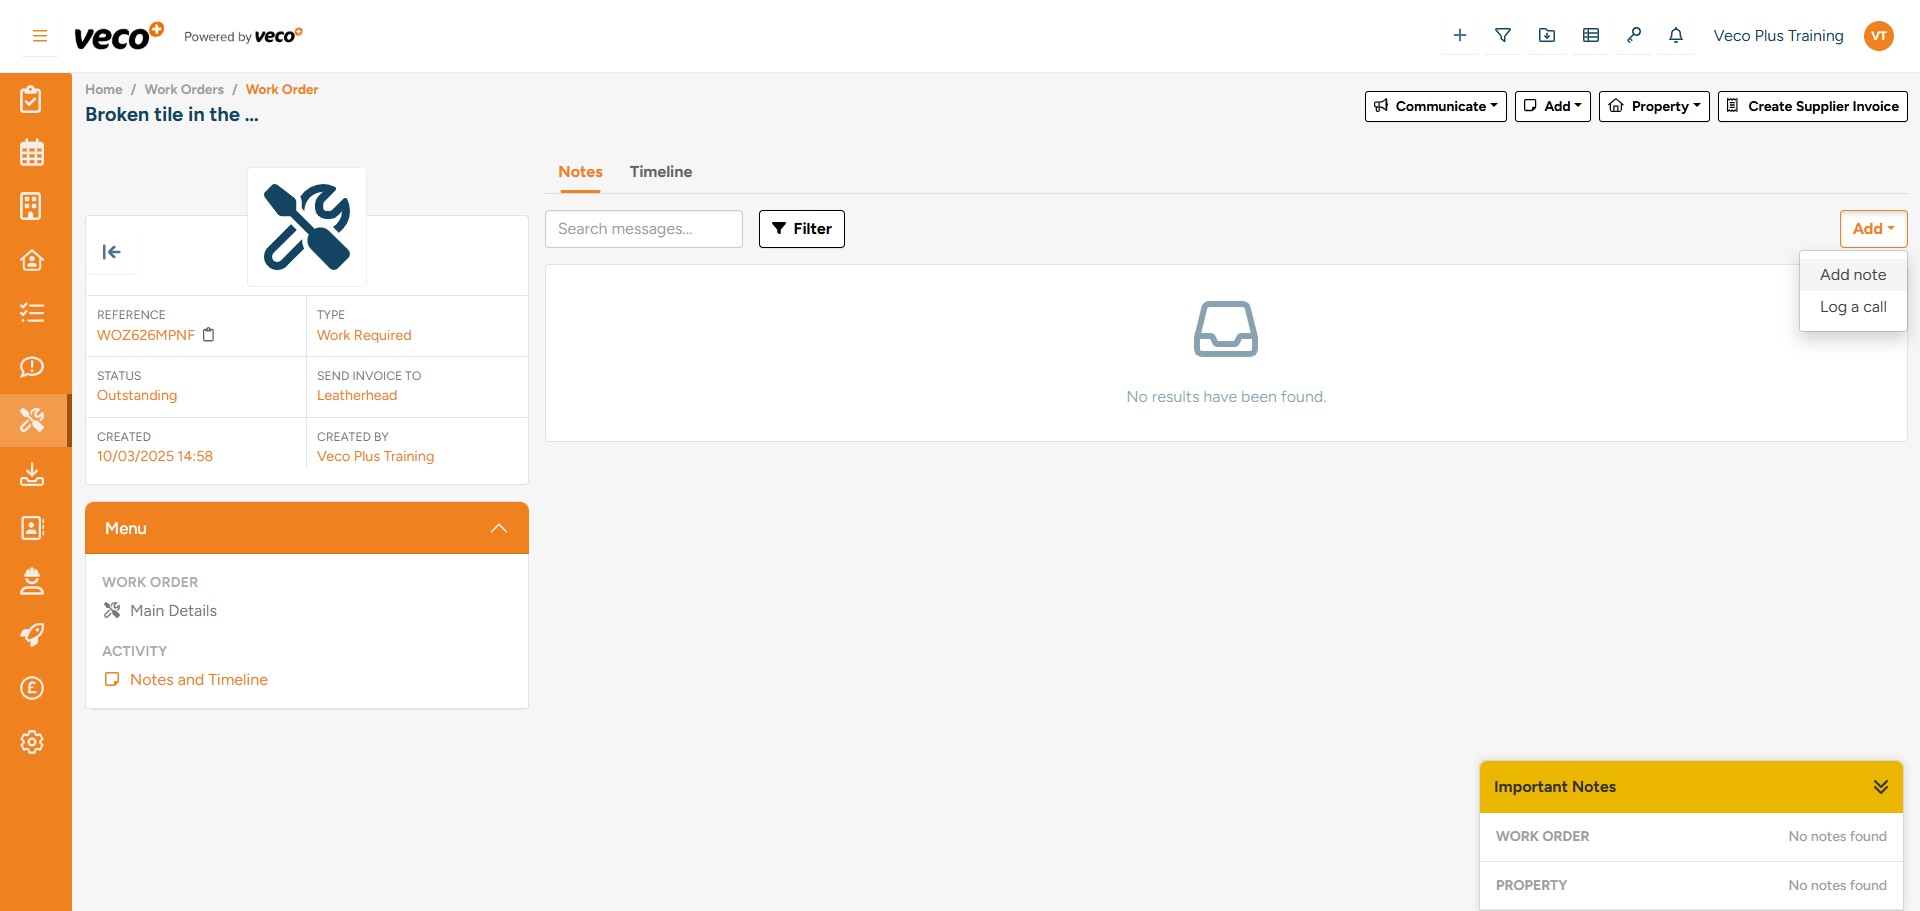Go to Home breadcrumb

click(x=104, y=89)
